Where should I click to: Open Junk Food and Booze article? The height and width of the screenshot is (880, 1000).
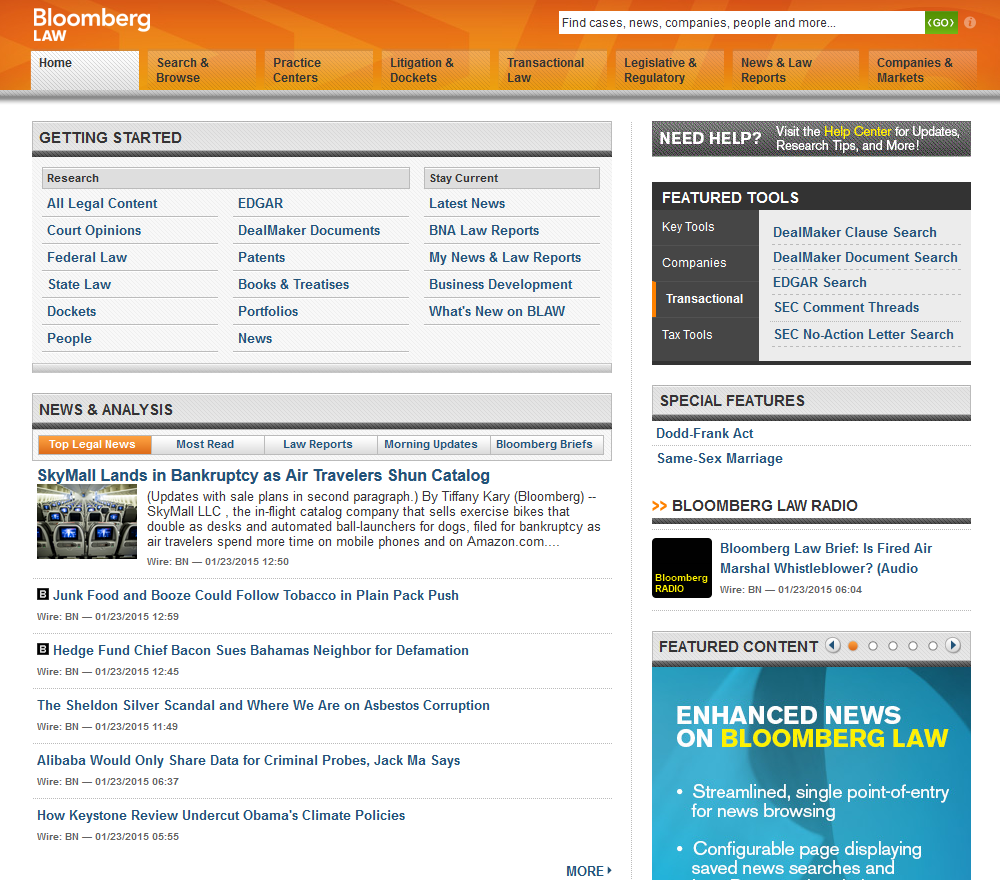256,596
